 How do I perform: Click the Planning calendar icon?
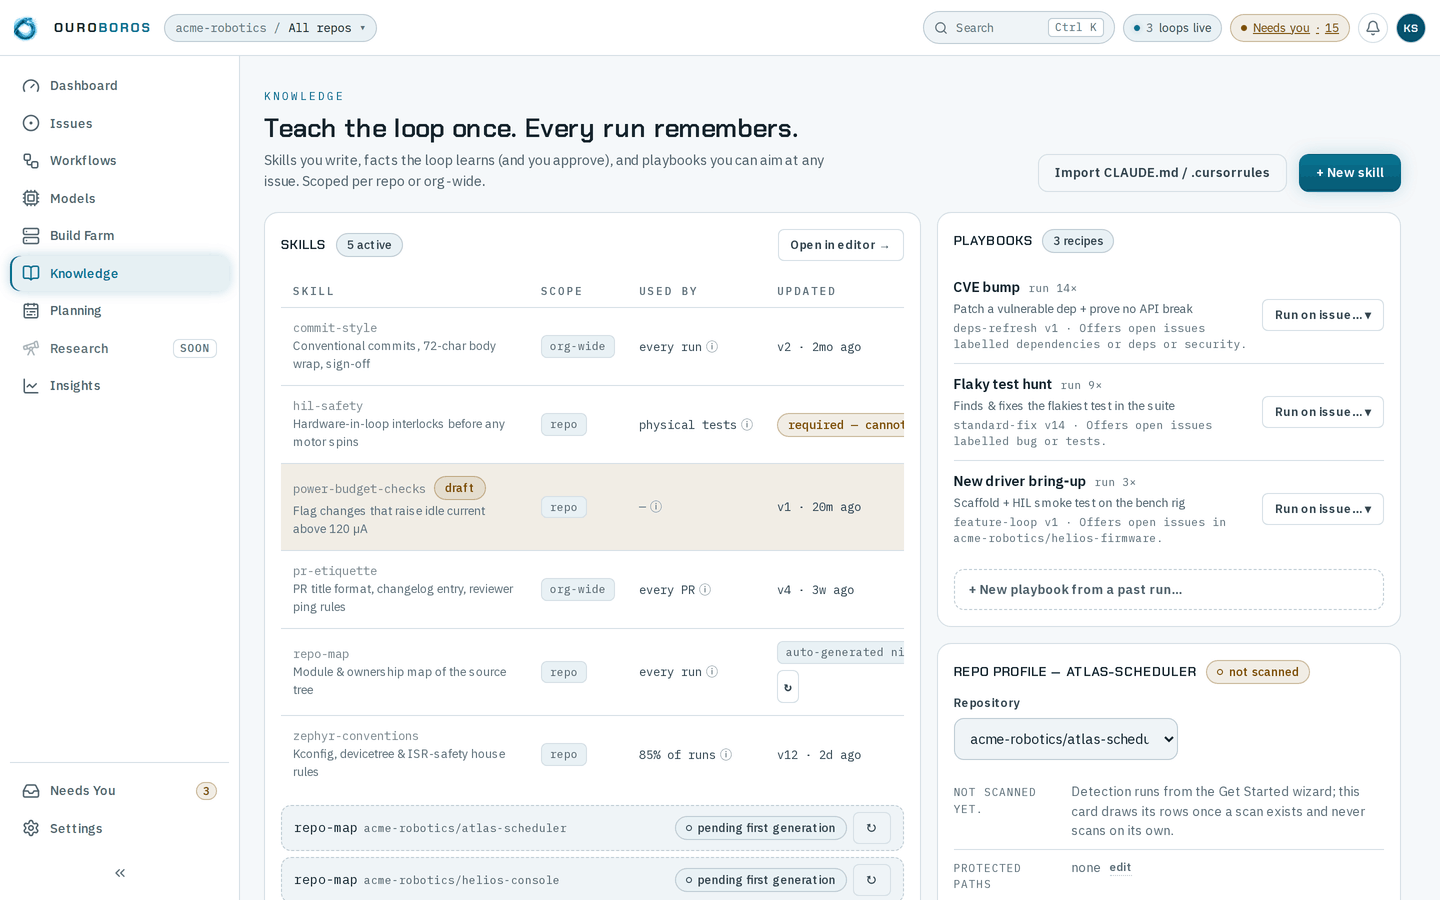pos(31,311)
